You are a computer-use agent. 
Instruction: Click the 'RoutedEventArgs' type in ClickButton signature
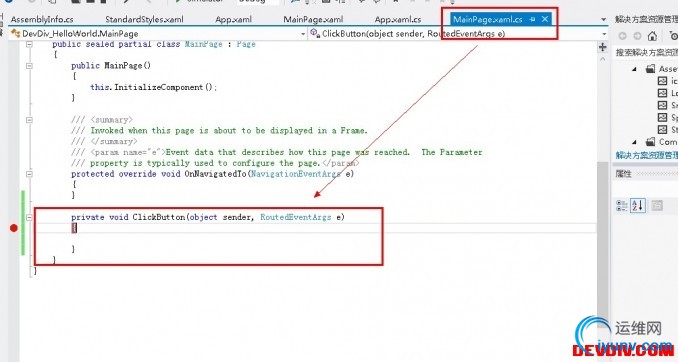coord(296,217)
